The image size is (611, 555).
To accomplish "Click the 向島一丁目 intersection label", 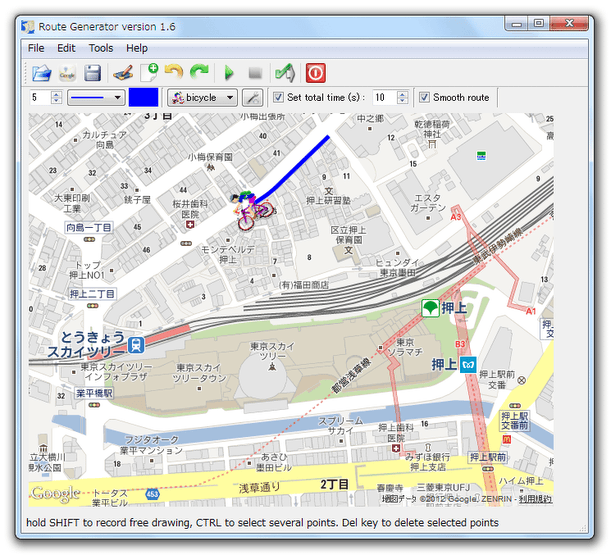I will (x=89, y=228).
